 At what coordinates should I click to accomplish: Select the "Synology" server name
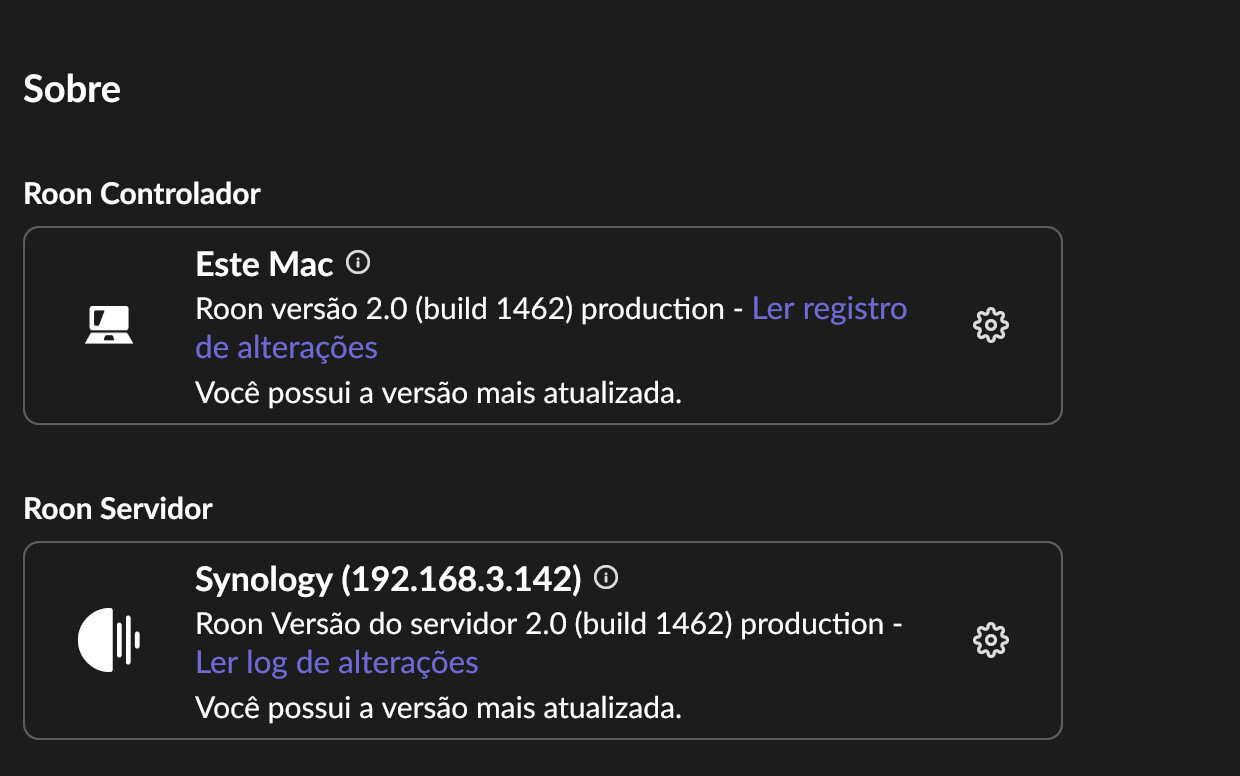coord(264,579)
